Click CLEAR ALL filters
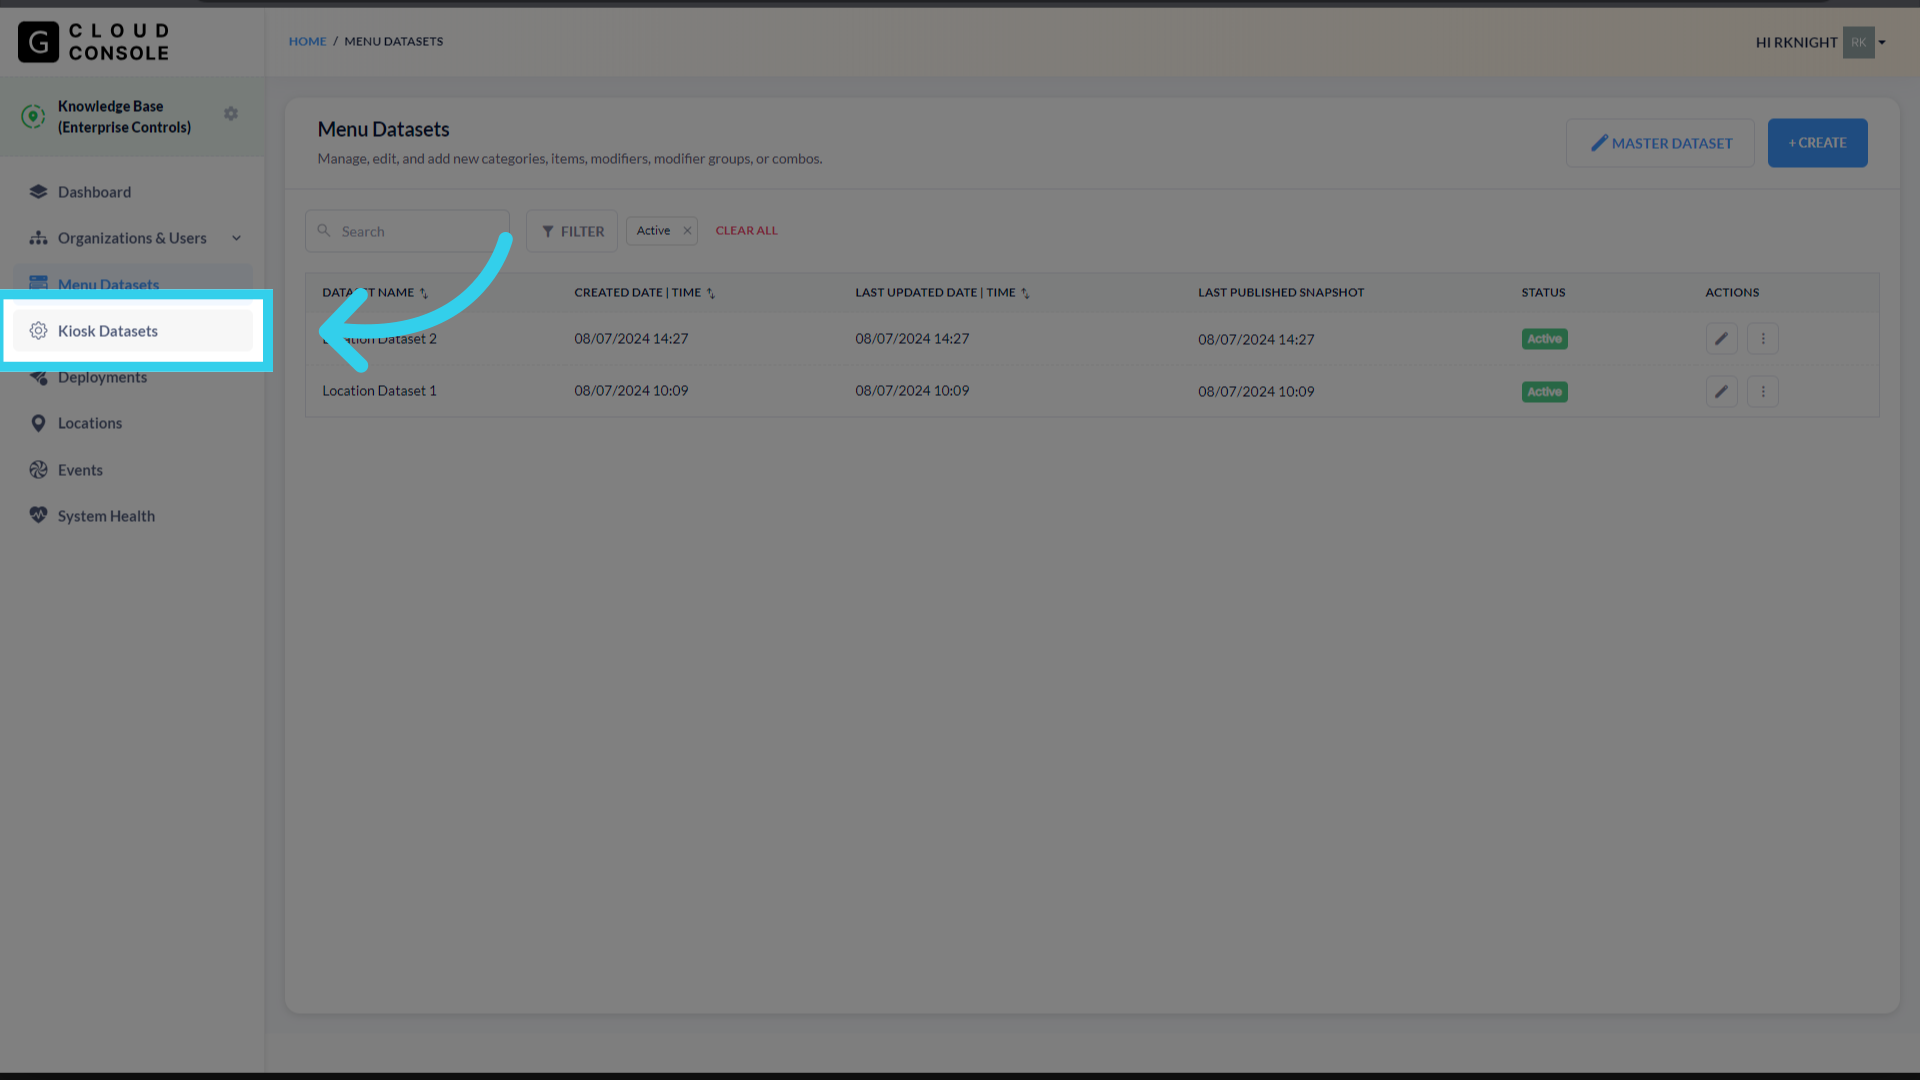 [746, 231]
